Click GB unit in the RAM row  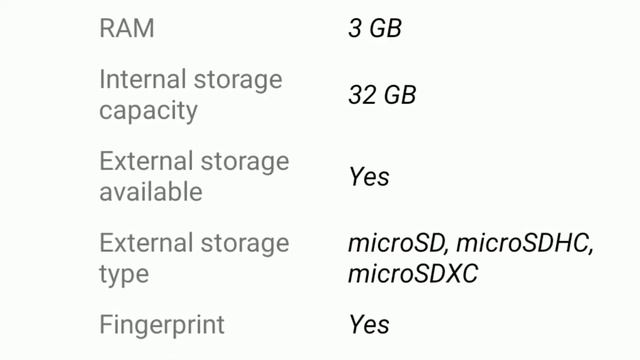point(386,28)
